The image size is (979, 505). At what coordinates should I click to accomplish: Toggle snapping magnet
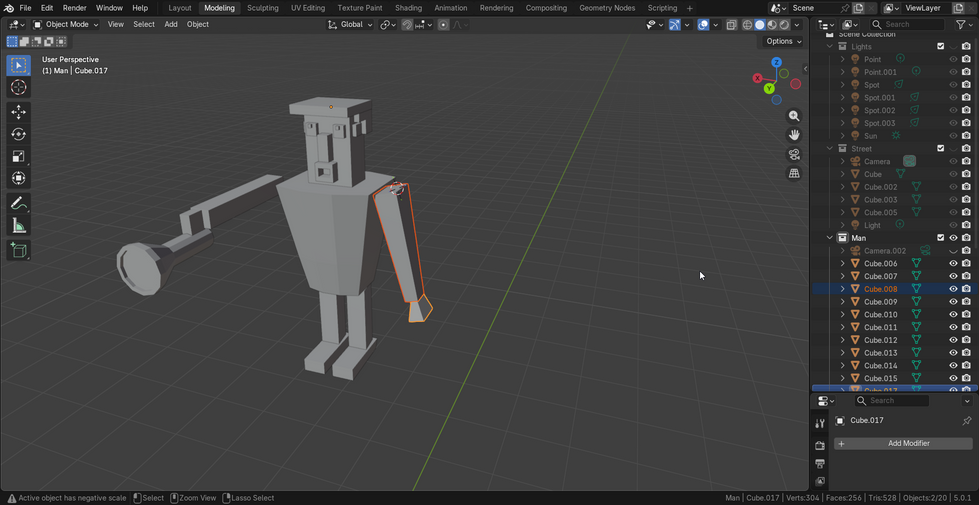click(407, 24)
